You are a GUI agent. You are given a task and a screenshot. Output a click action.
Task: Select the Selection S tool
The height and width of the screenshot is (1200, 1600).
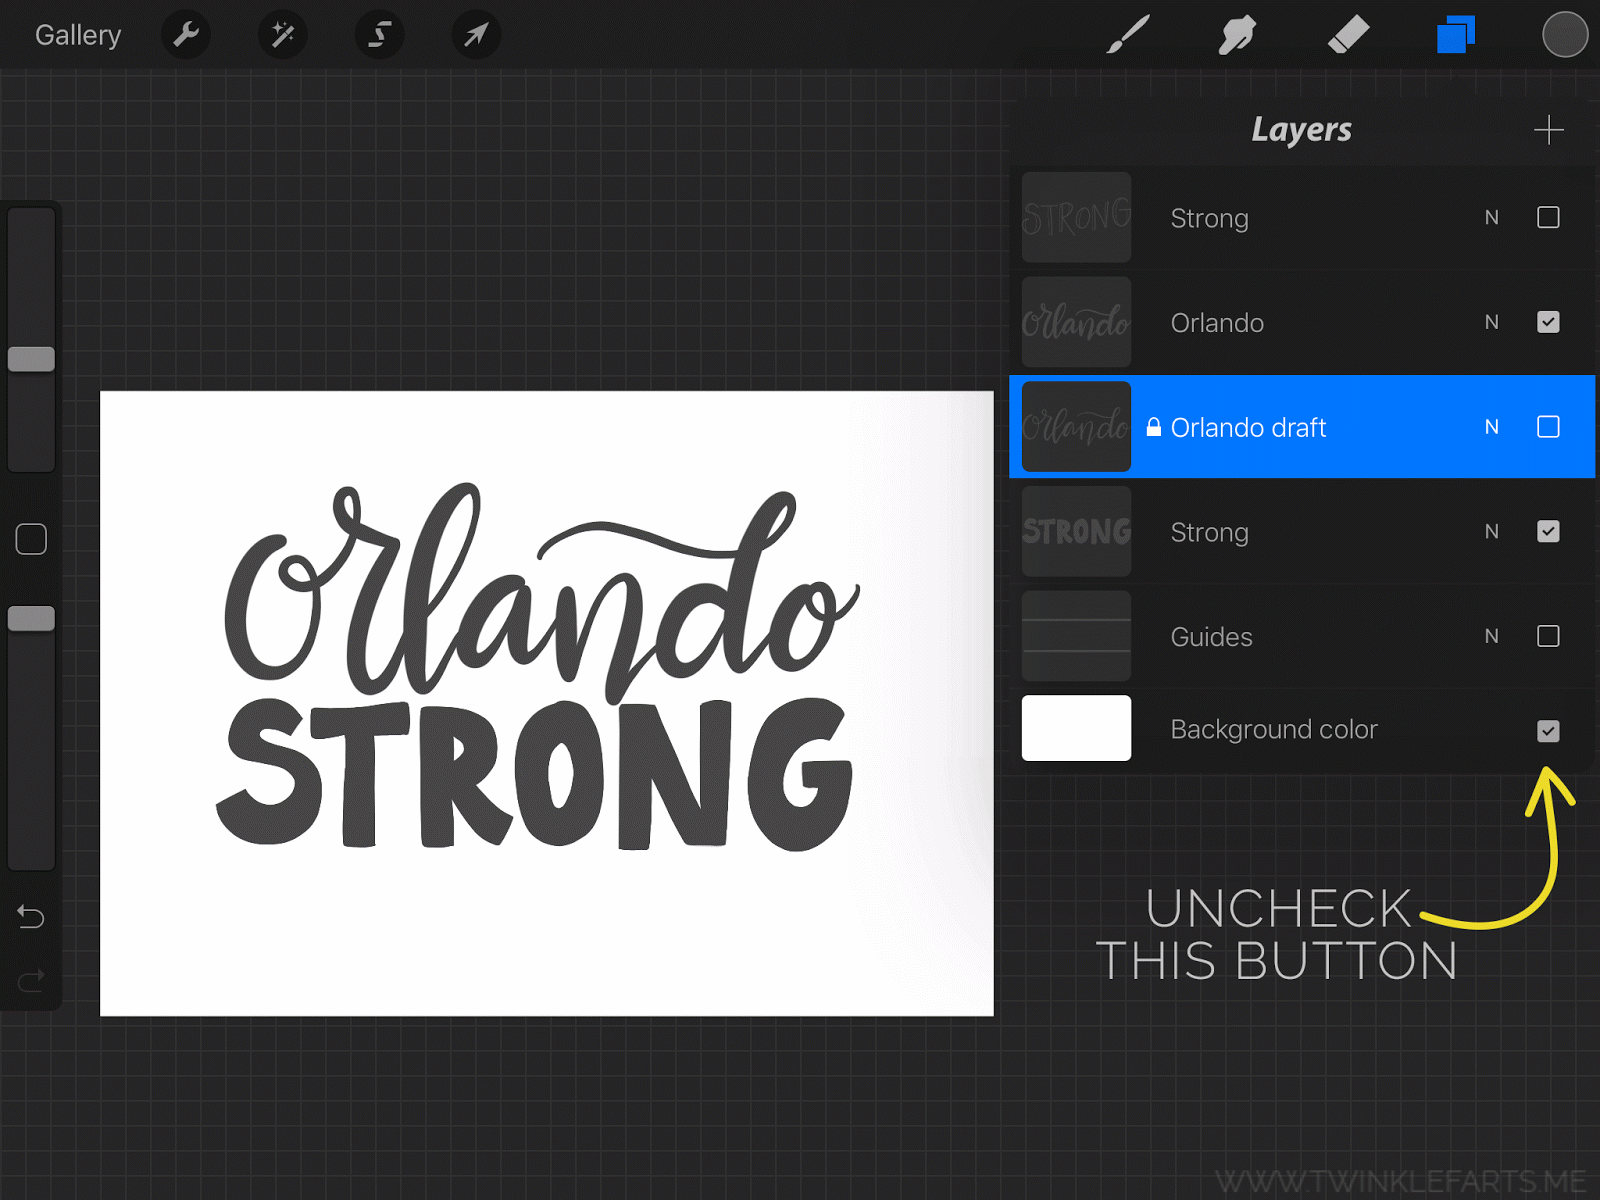pos(380,35)
